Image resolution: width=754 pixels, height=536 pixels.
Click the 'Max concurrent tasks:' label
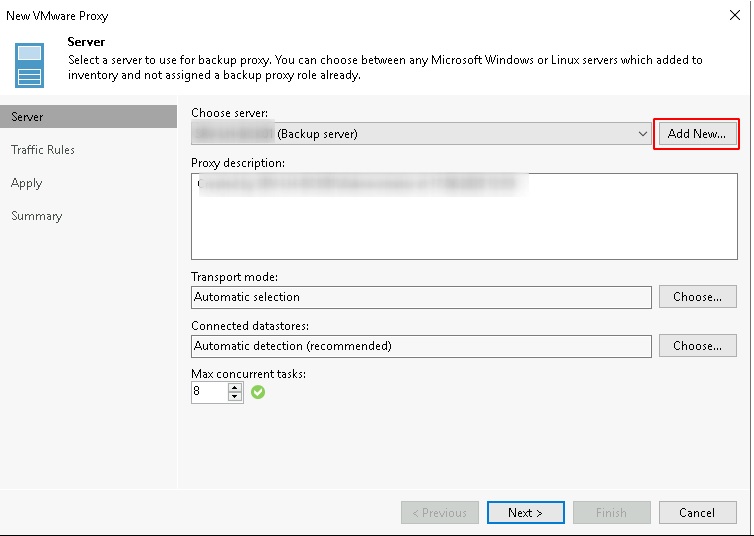248,374
